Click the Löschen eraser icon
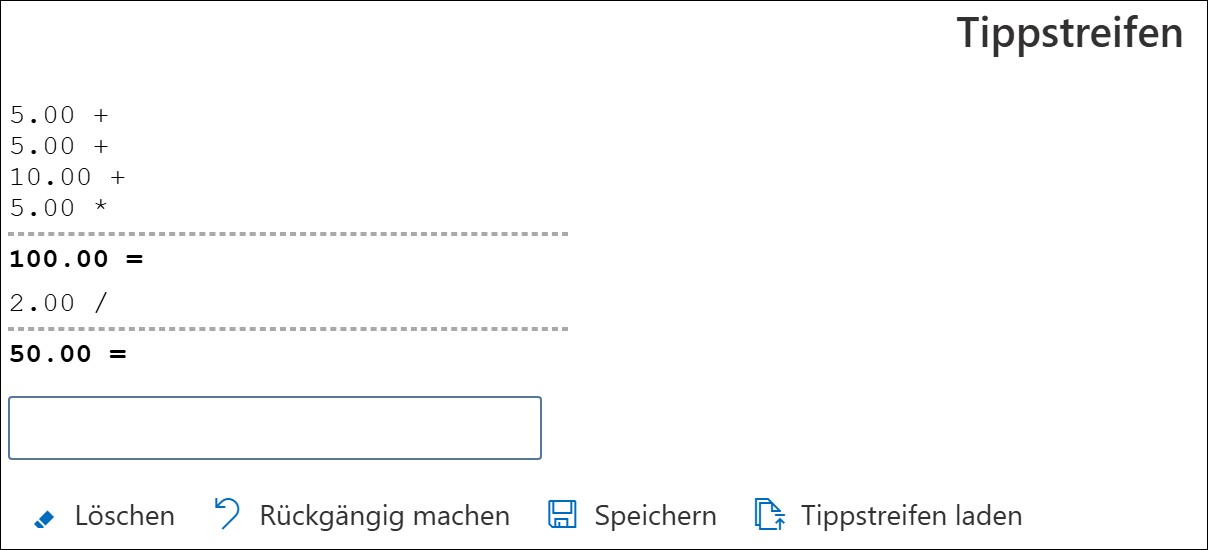The width and height of the screenshot is (1208, 550). 44,517
